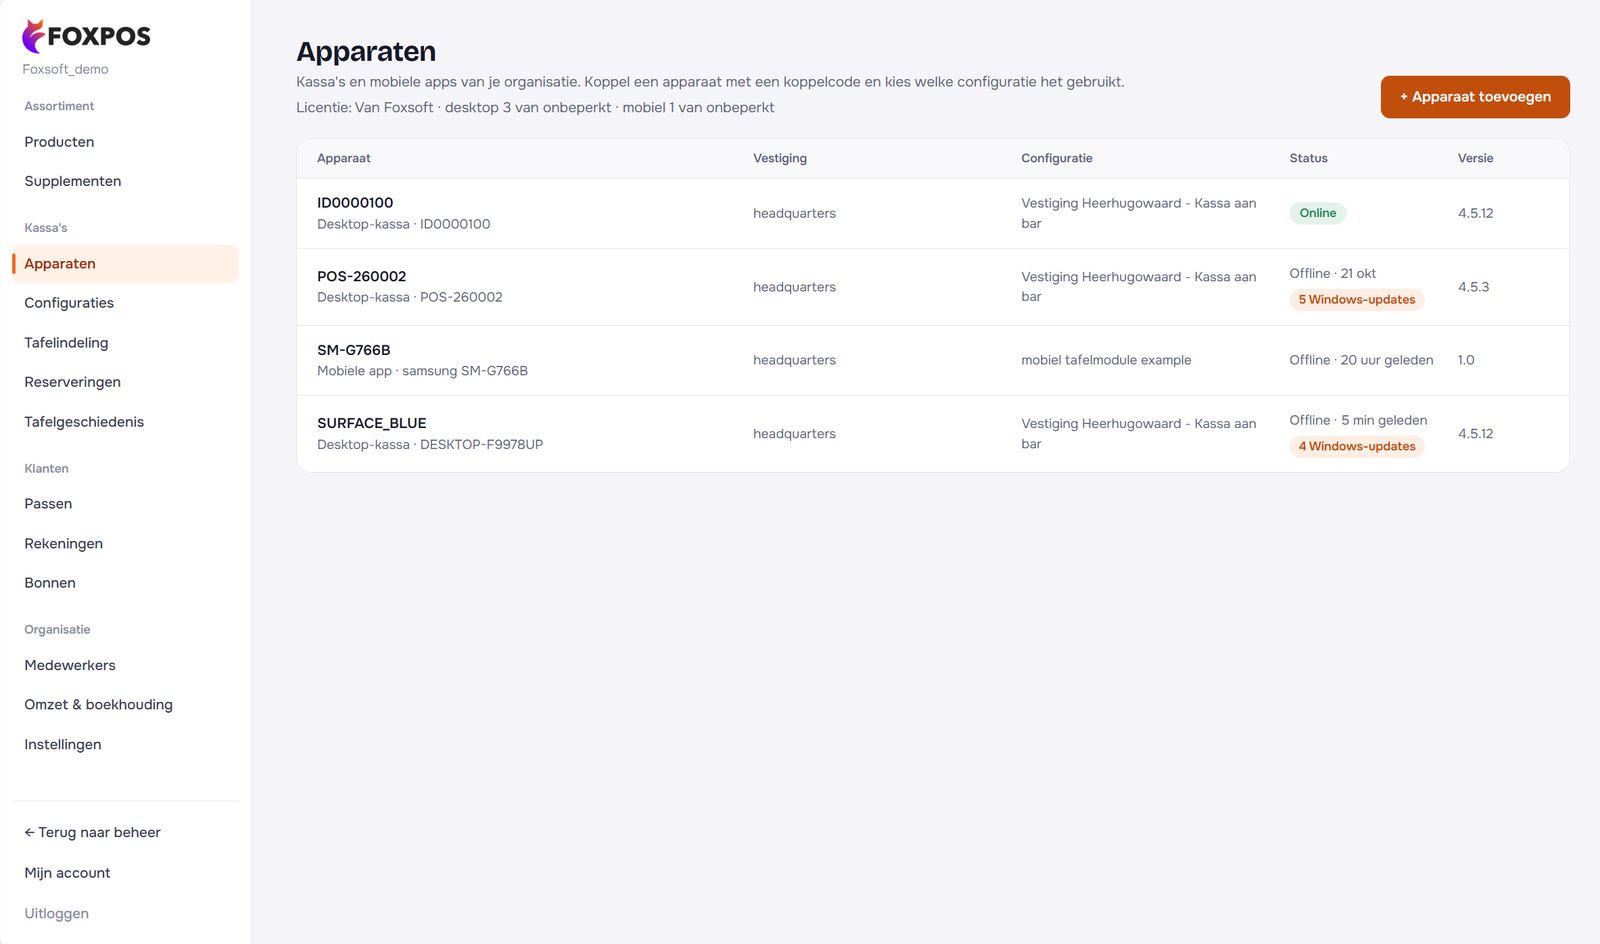This screenshot has width=1600, height=944.
Task: Select the SM-G766B device name
Action: click(x=354, y=350)
